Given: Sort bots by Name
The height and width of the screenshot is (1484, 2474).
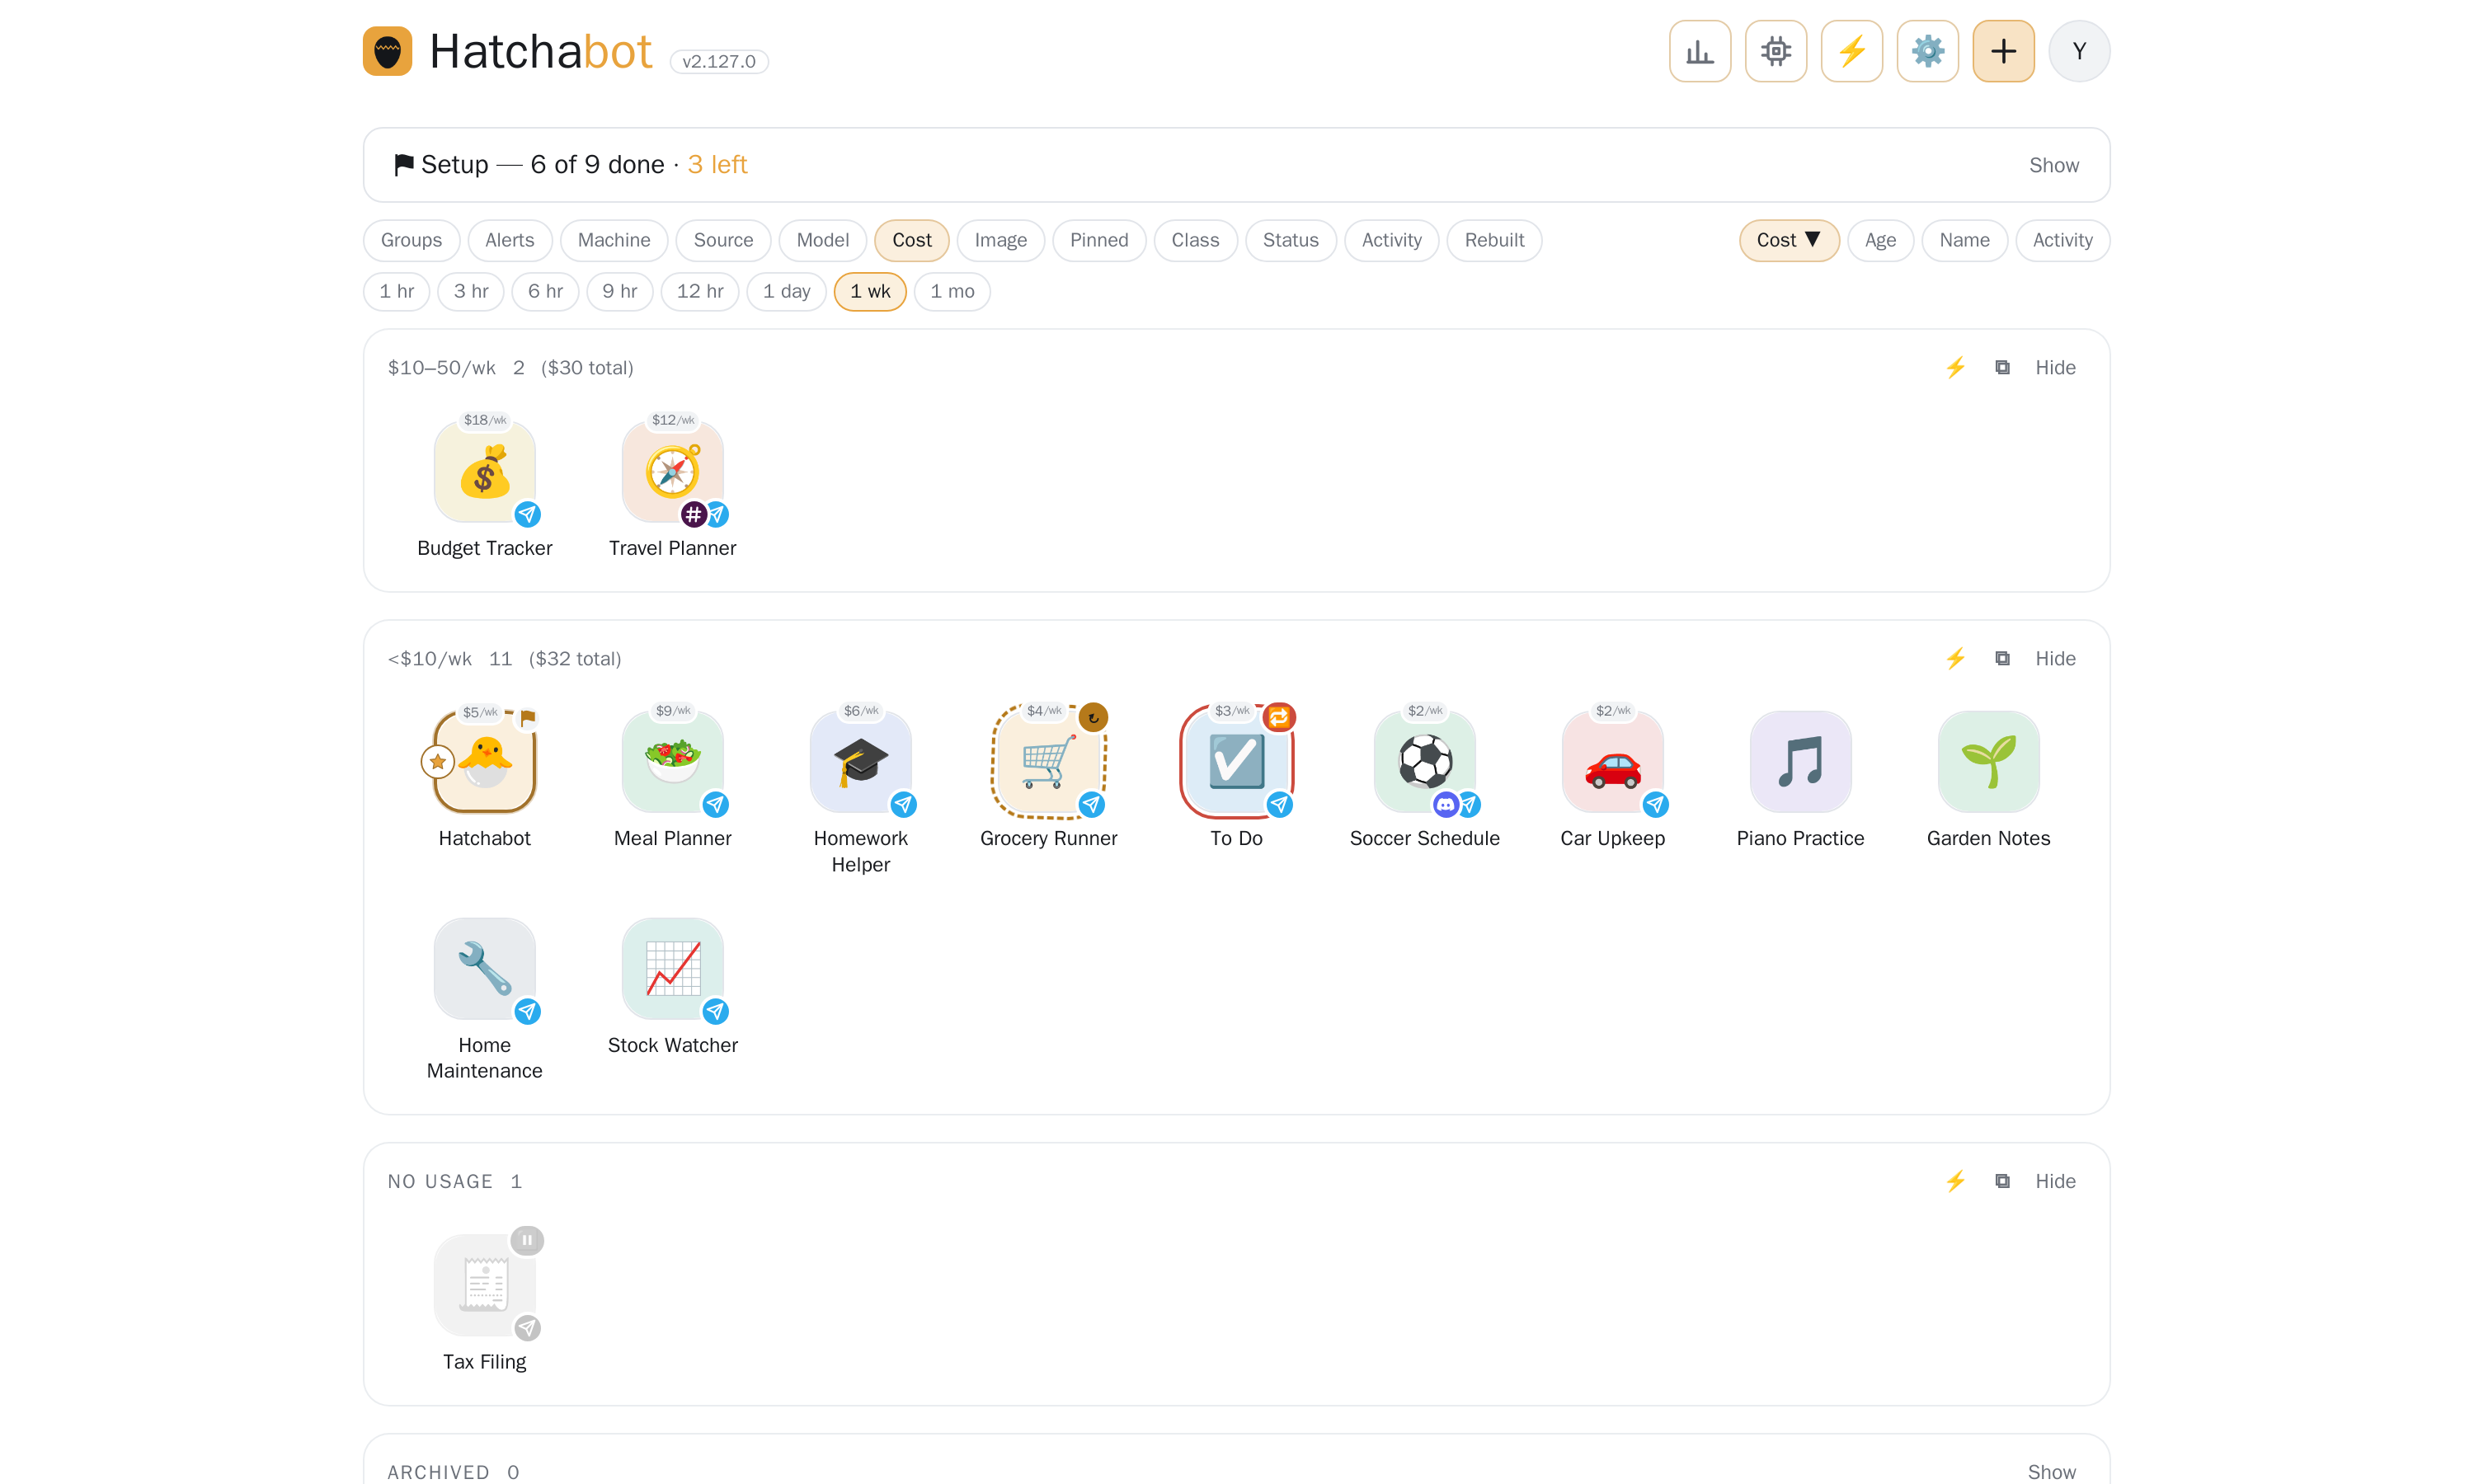Looking at the screenshot, I should 1964,240.
